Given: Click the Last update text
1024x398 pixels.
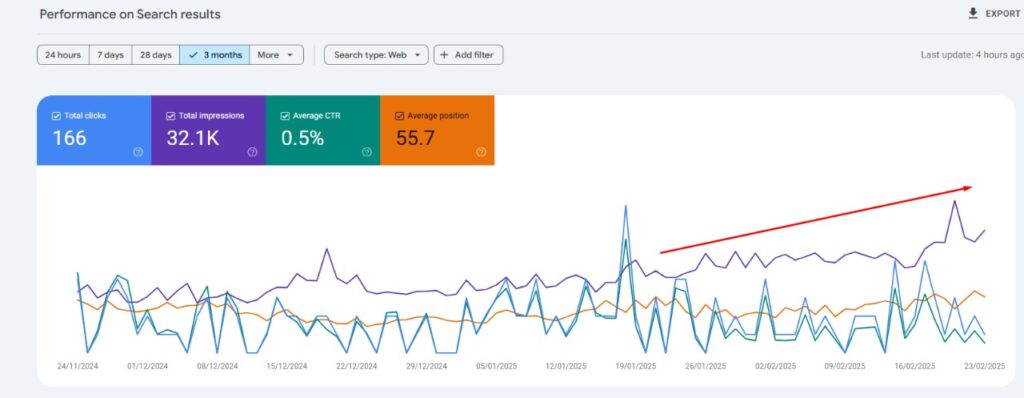Looking at the screenshot, I should coord(972,55).
